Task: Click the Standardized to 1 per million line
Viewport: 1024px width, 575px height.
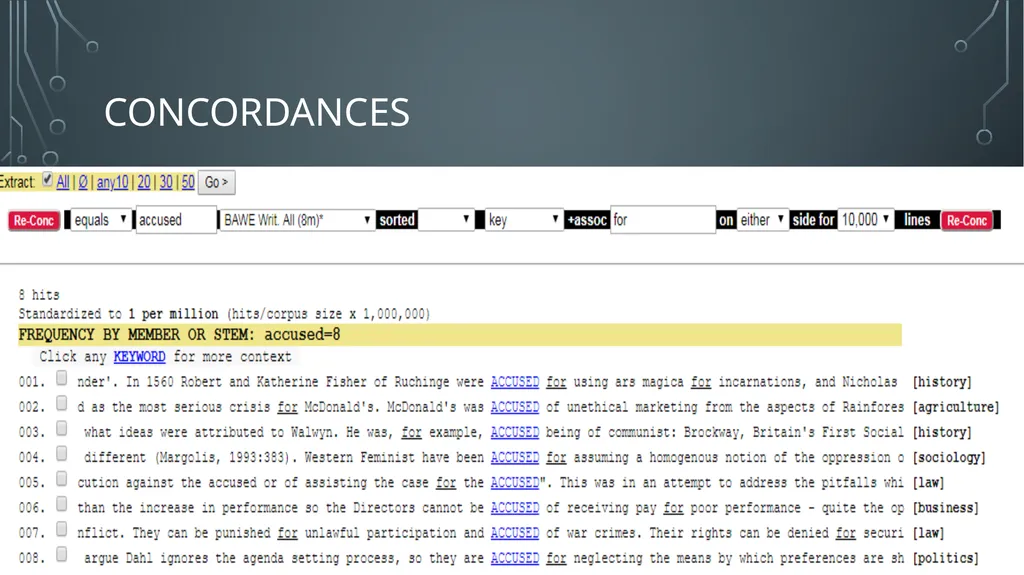Action: pos(224,314)
